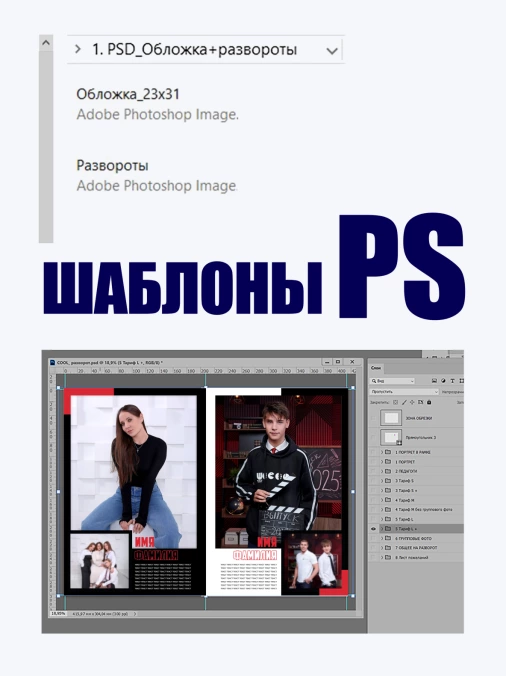The image size is (506, 676).
Task: Click the adjustment layer filter icon
Action: tap(444, 381)
